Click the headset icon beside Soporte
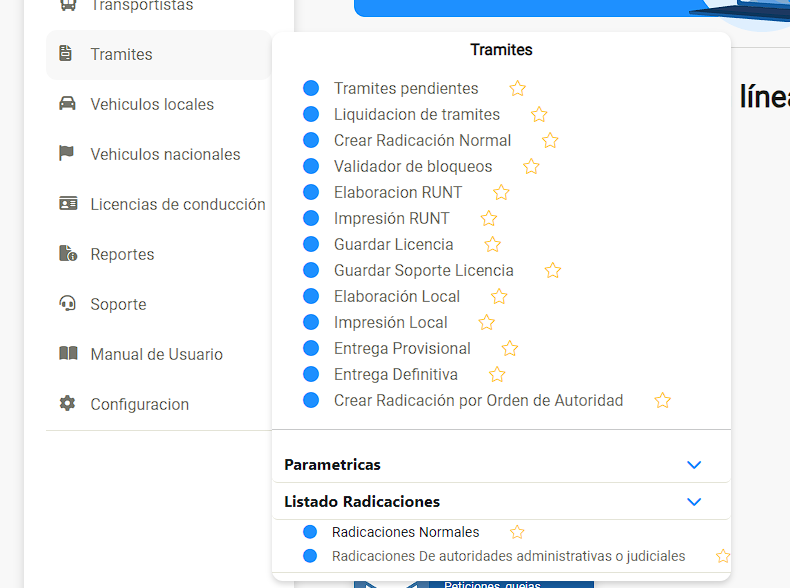The width and height of the screenshot is (790, 588). pos(68,303)
